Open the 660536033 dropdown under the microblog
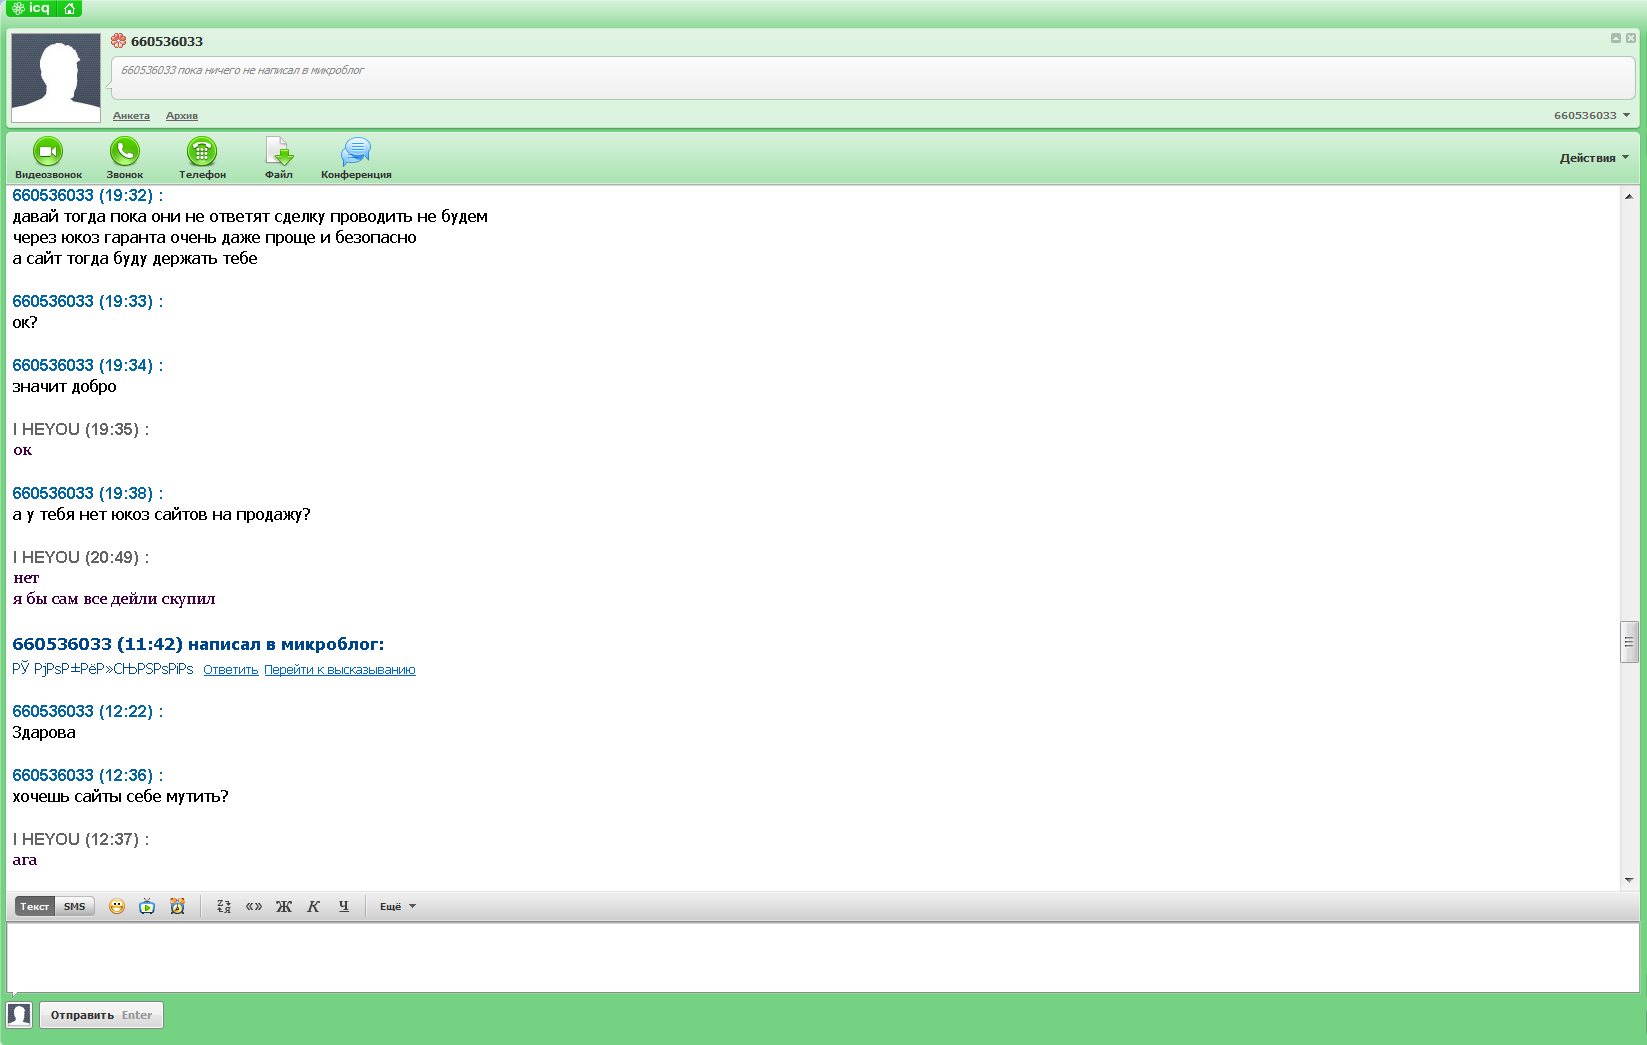The width and height of the screenshot is (1647, 1045). point(1592,115)
